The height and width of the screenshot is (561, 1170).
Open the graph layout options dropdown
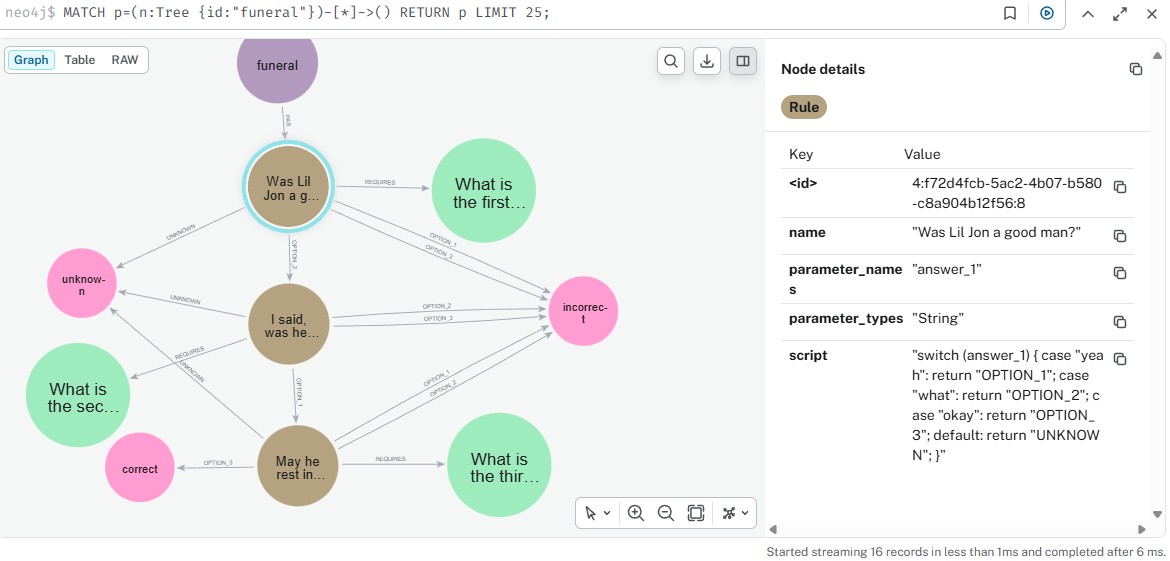(x=735, y=513)
